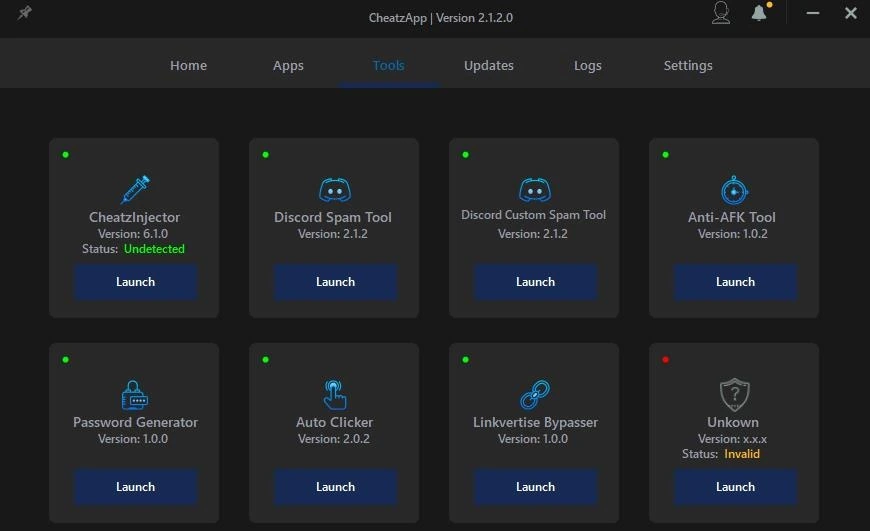Click the 'Linkvertise Bypasser' title
Viewport: 870px width, 531px height.
point(535,422)
